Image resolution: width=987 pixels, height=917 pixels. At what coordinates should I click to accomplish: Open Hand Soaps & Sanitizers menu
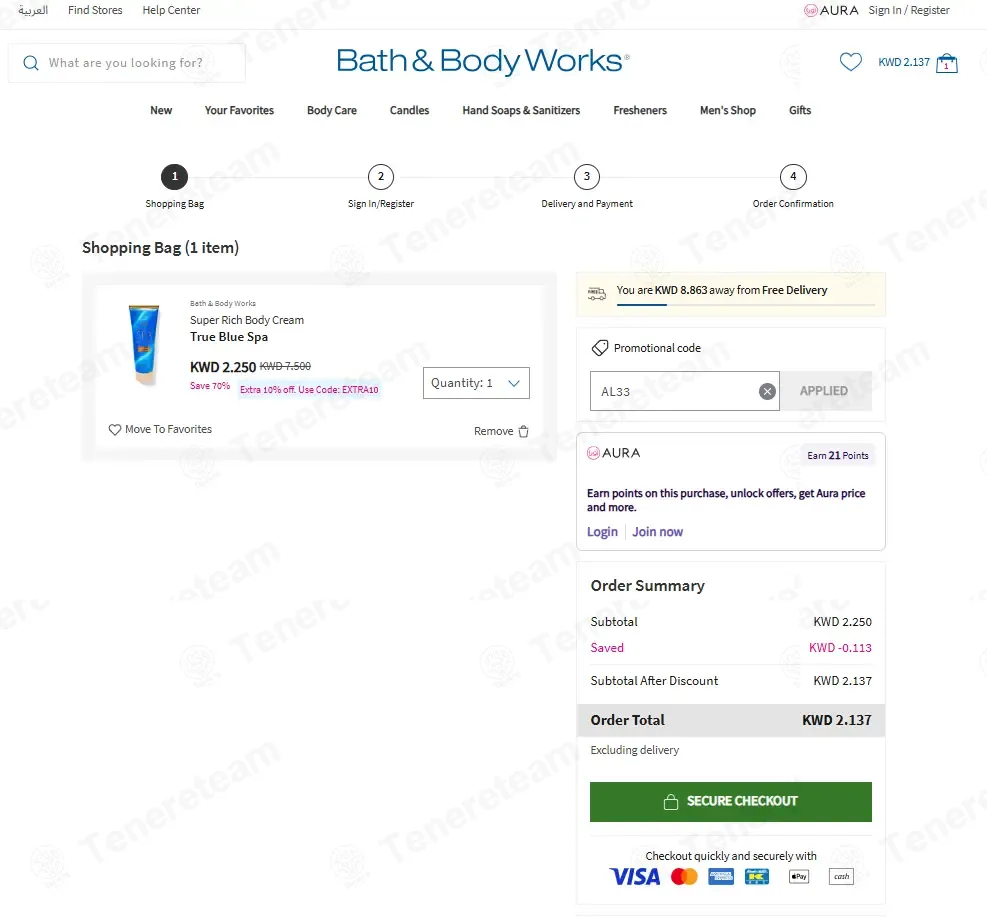[521, 110]
